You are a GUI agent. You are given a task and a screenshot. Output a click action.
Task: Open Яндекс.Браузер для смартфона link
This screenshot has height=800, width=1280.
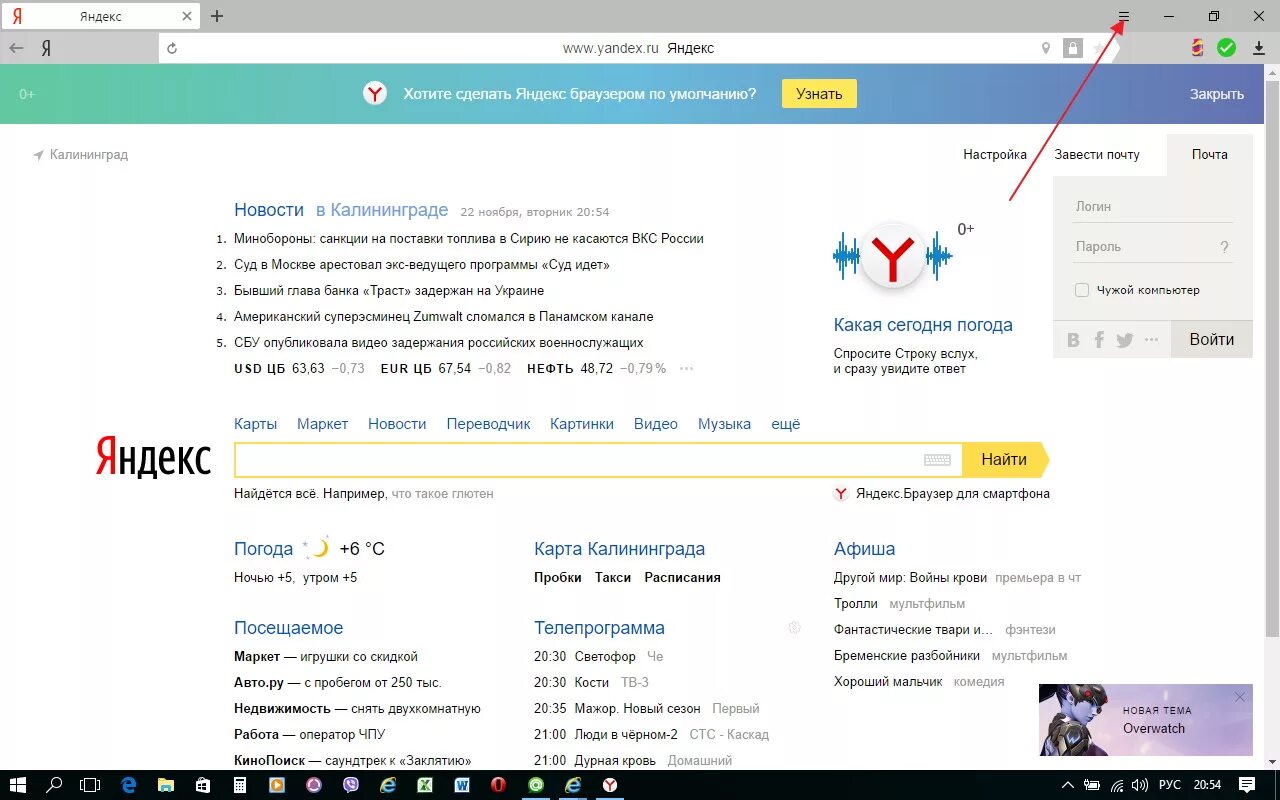tap(952, 494)
